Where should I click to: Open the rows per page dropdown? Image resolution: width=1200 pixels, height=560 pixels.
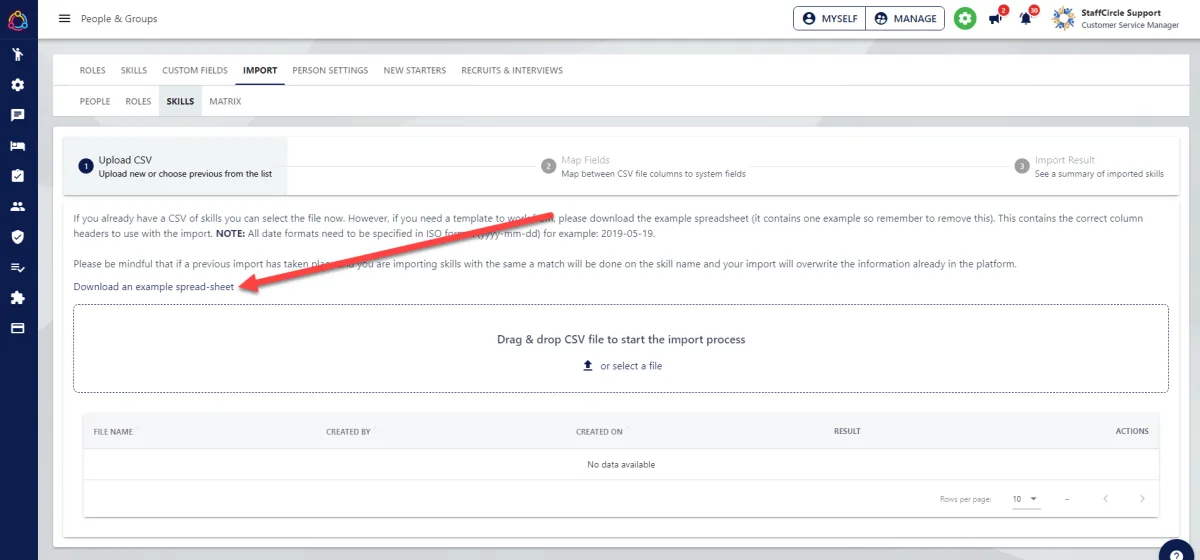pos(1025,498)
